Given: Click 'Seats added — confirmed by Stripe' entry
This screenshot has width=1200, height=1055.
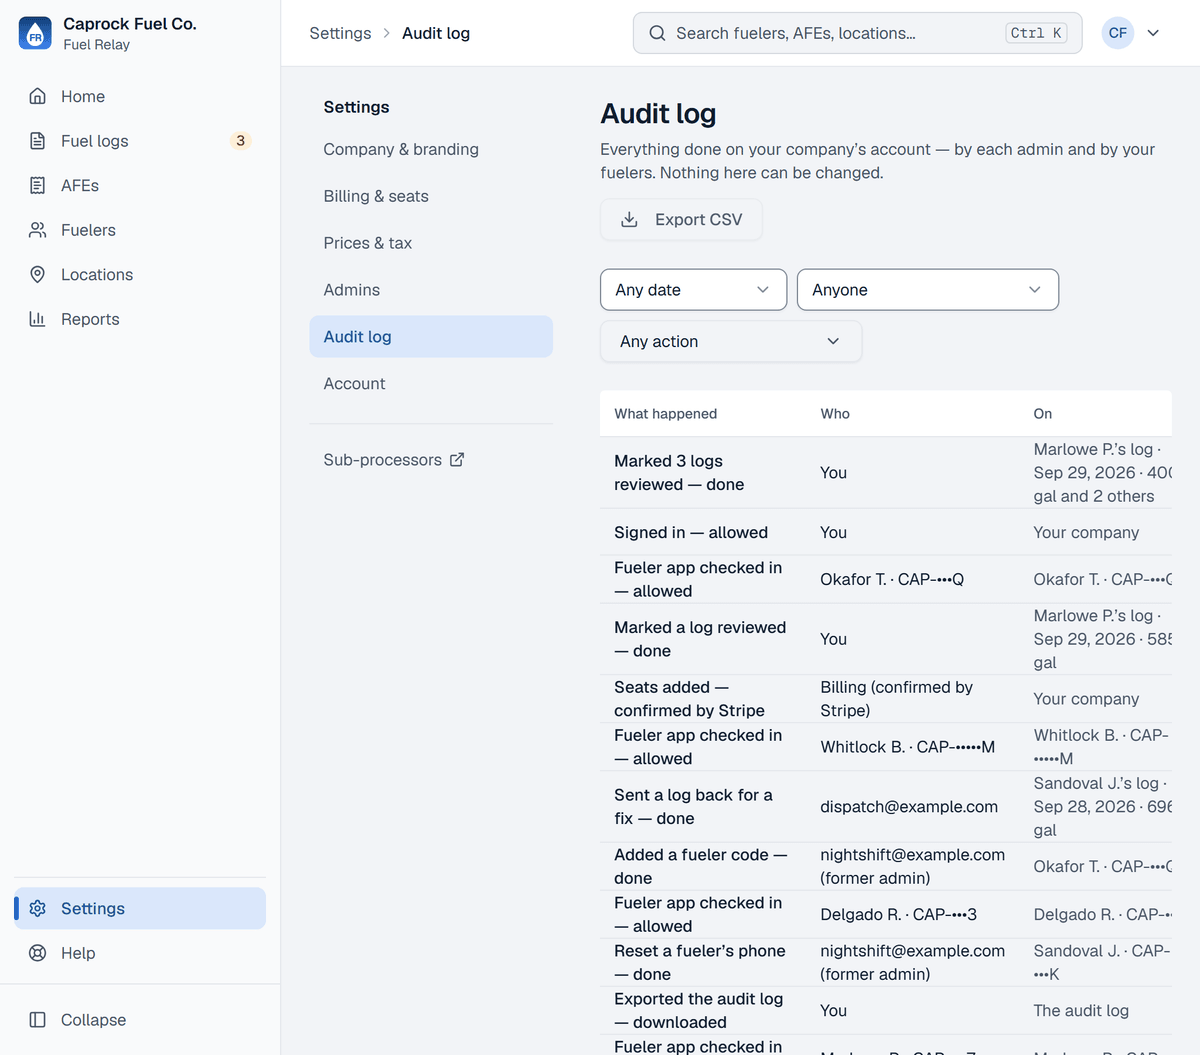Looking at the screenshot, I should (x=689, y=699).
